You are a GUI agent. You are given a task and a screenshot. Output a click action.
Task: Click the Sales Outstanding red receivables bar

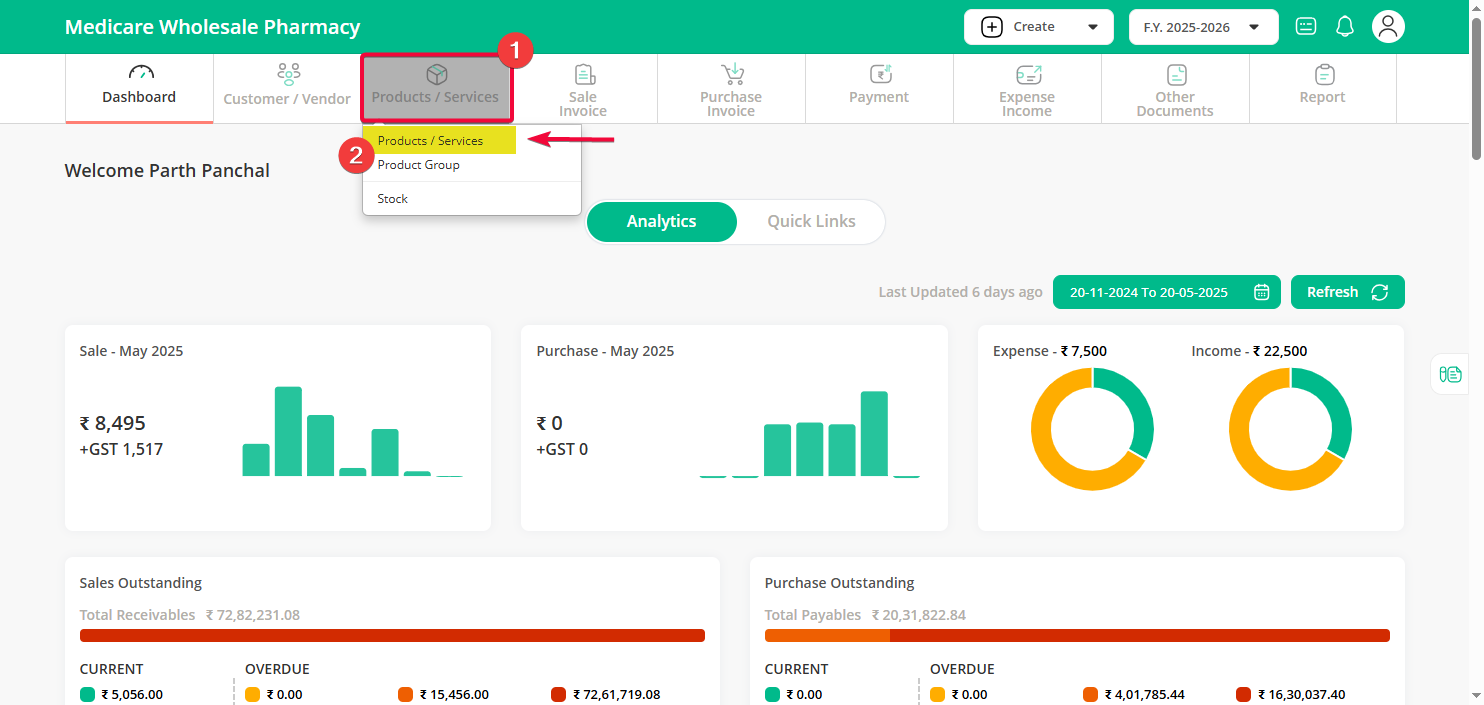[392, 635]
